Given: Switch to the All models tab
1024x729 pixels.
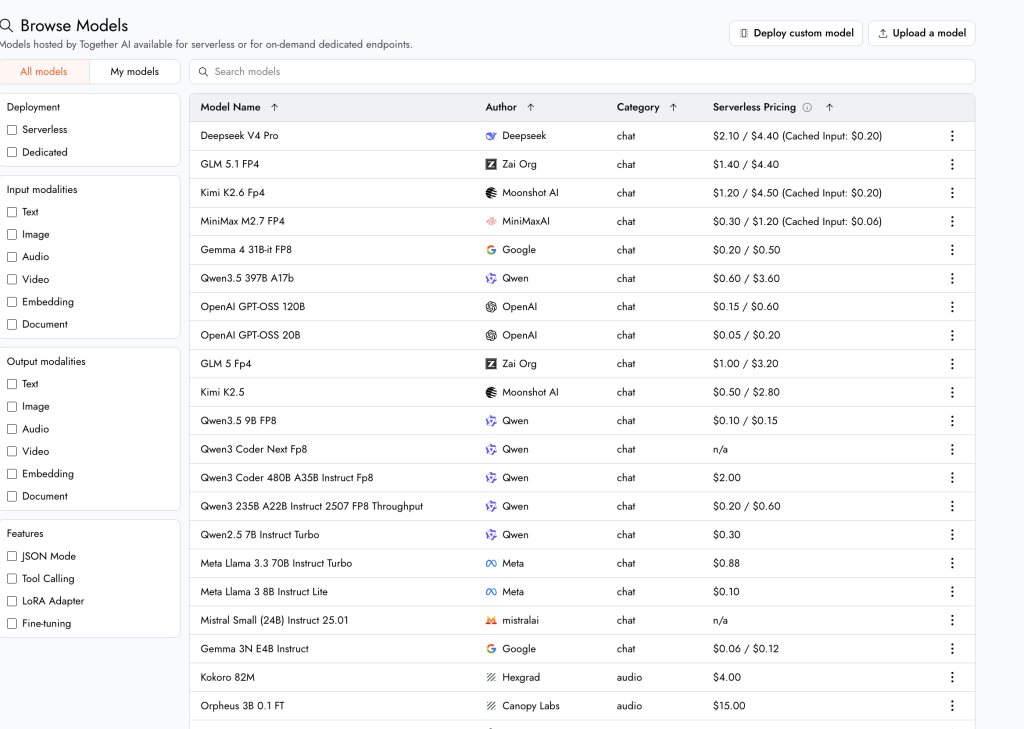Looking at the screenshot, I should tap(44, 72).
